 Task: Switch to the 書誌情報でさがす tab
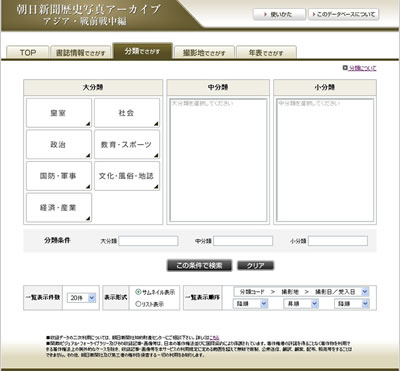tap(80, 52)
